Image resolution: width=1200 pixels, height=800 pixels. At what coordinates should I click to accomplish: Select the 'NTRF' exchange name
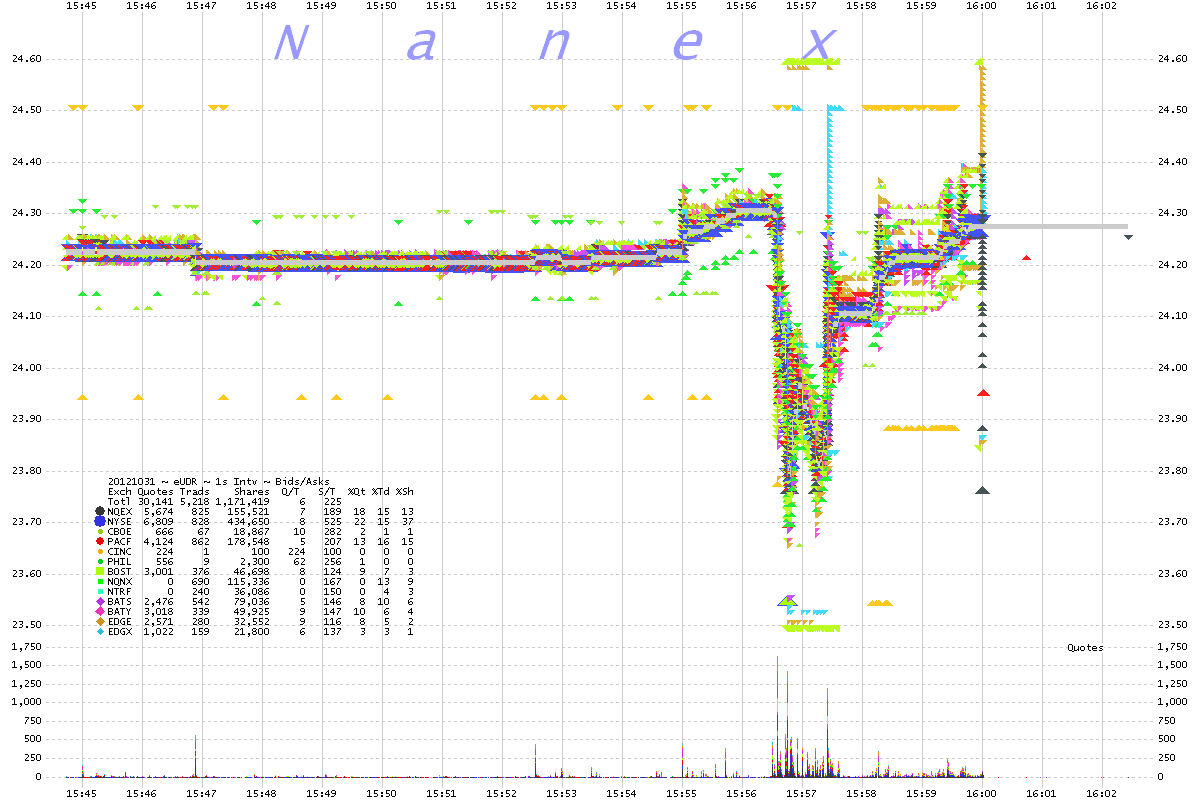[x=120, y=591]
